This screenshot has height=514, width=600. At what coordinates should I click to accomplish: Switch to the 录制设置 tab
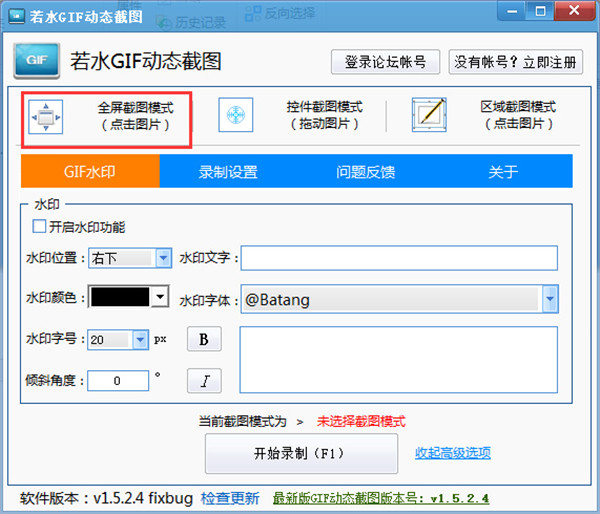(x=228, y=171)
